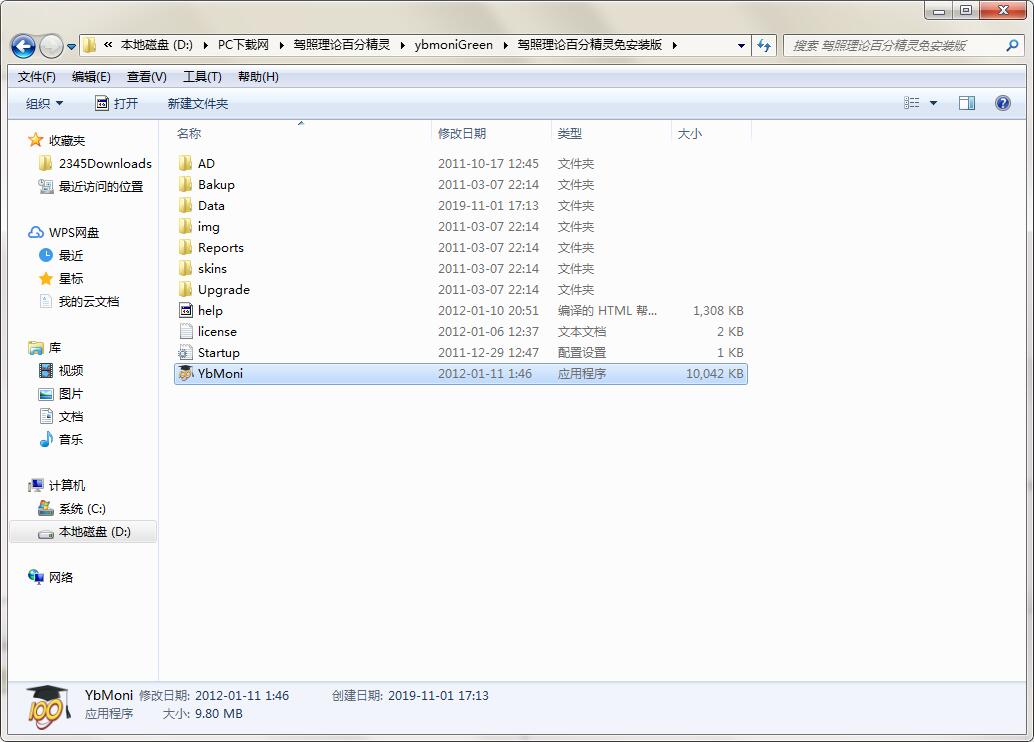This screenshot has height=742, width=1034.
Task: Click the refresh button next to address bar
Action: pyautogui.click(x=764, y=46)
